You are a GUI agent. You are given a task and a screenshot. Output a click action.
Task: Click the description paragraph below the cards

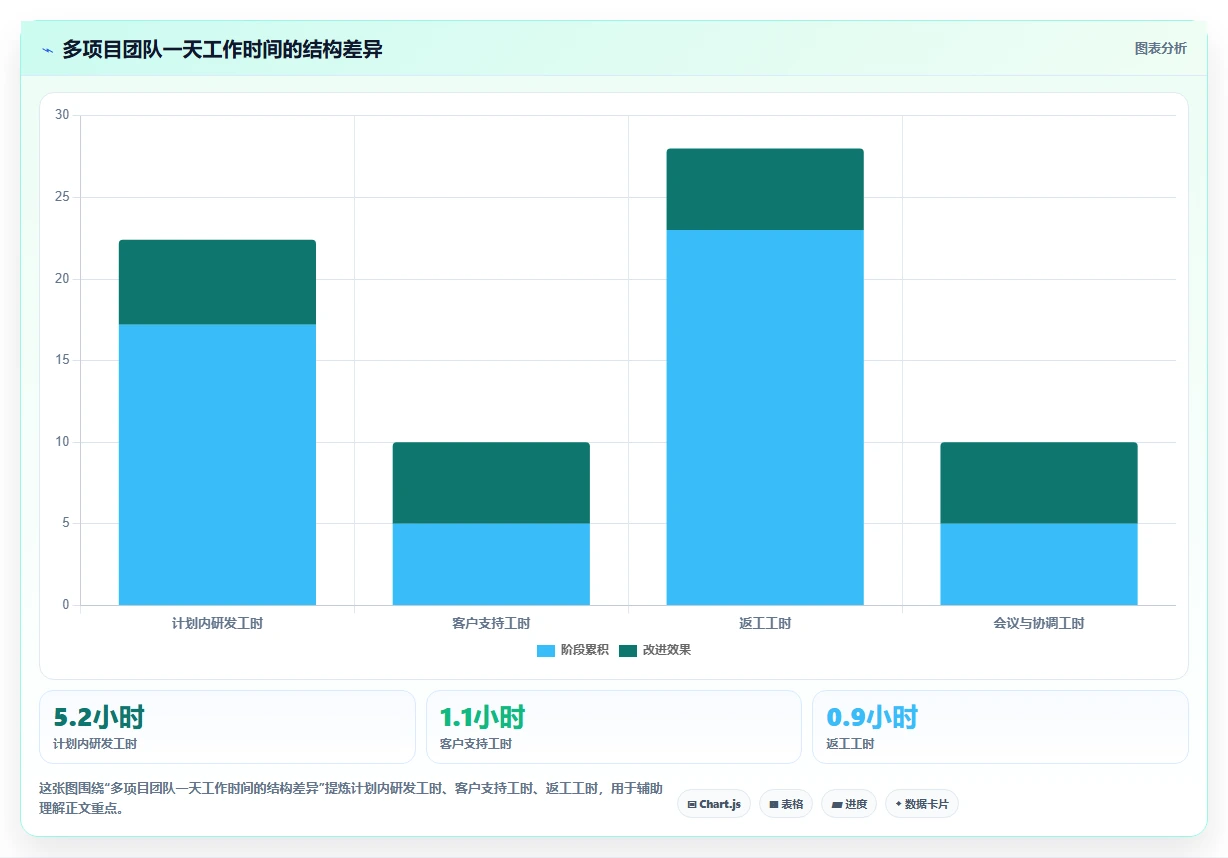(x=350, y=798)
